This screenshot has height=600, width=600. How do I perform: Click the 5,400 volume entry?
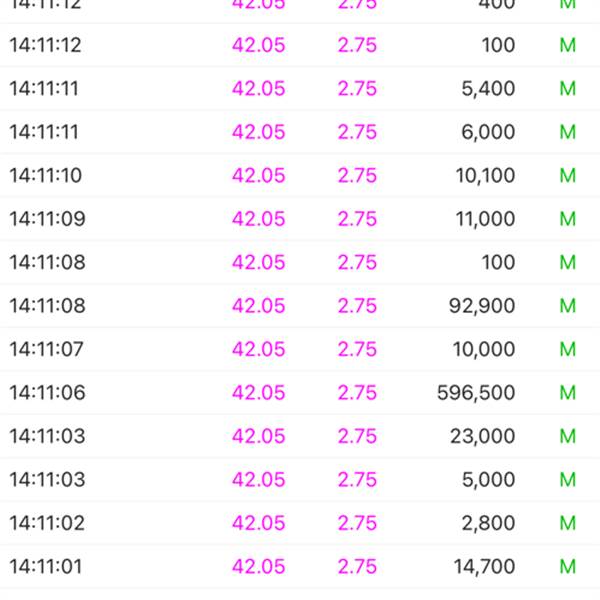pyautogui.click(x=490, y=89)
